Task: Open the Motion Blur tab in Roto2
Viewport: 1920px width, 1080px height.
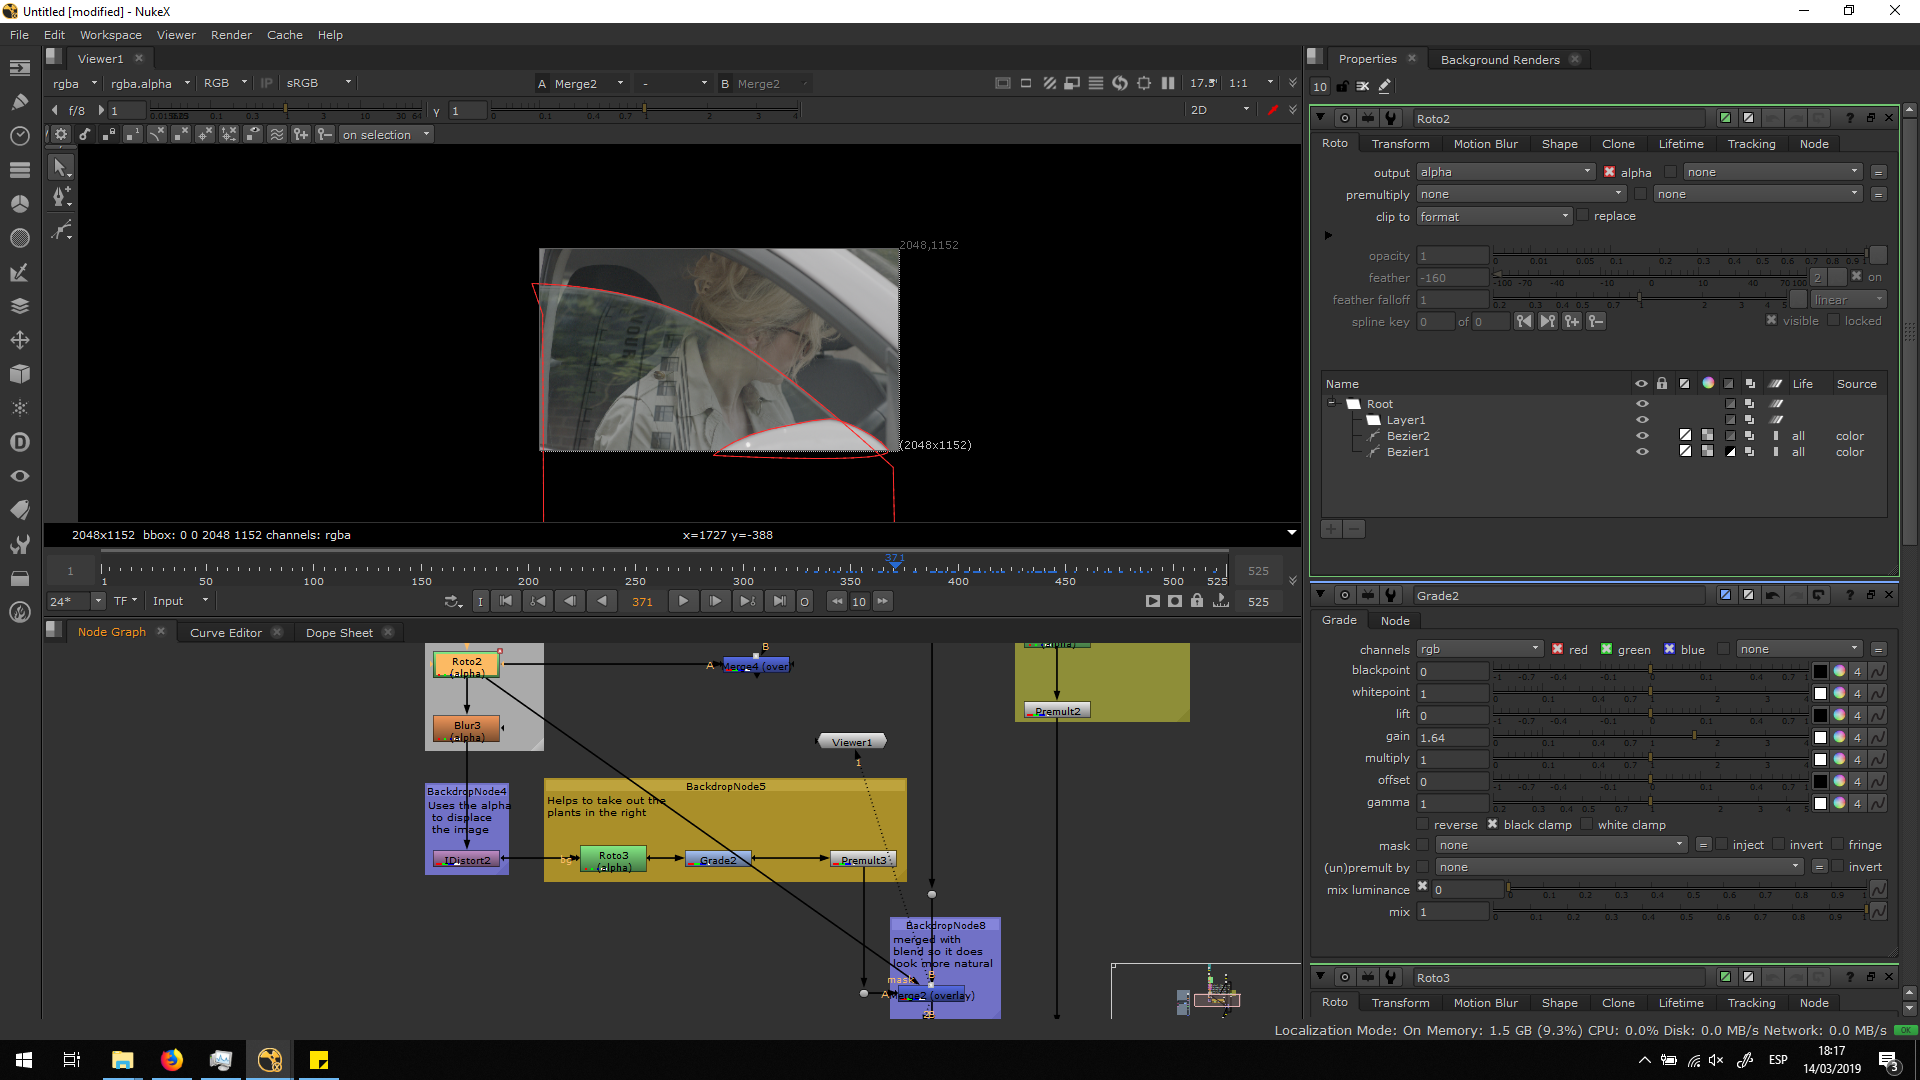Action: pyautogui.click(x=1485, y=144)
